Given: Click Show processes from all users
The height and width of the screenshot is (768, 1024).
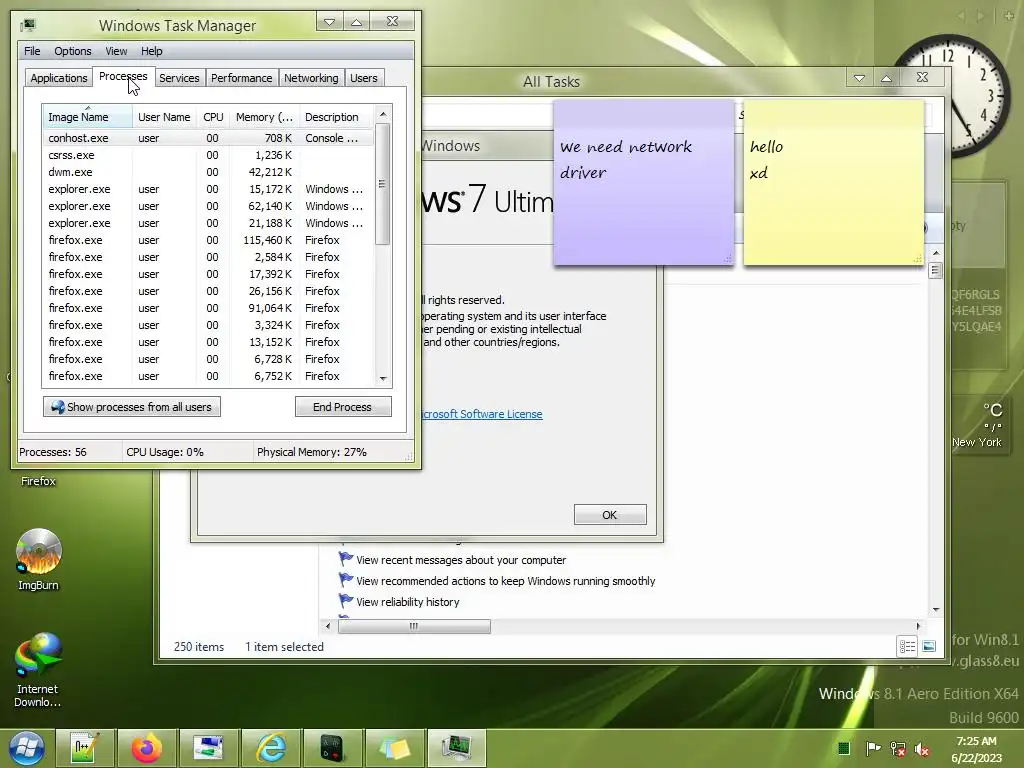Looking at the screenshot, I should (x=132, y=407).
